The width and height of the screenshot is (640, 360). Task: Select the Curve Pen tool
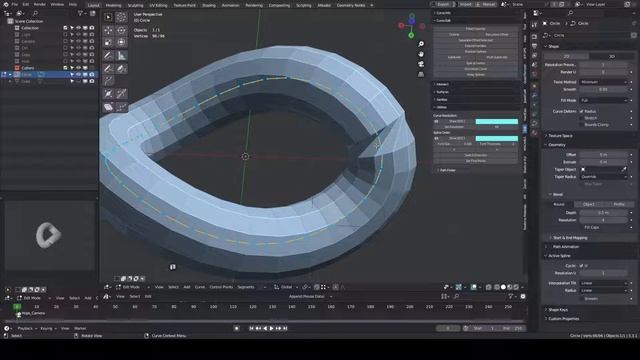pyautogui.click(x=121, y=69)
